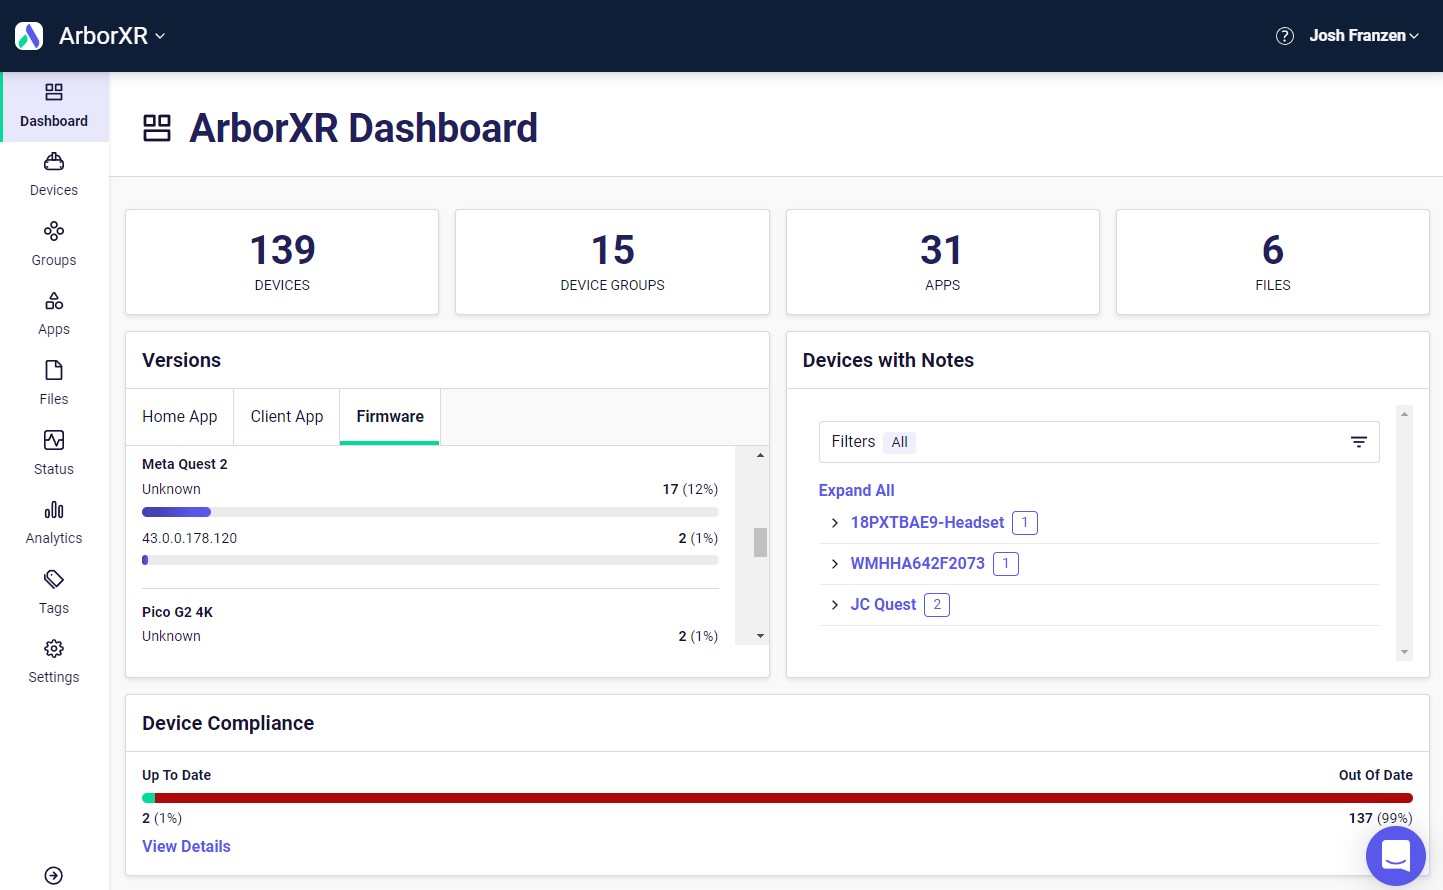1443x890 pixels.
Task: Click the Expand All link
Action: click(856, 490)
